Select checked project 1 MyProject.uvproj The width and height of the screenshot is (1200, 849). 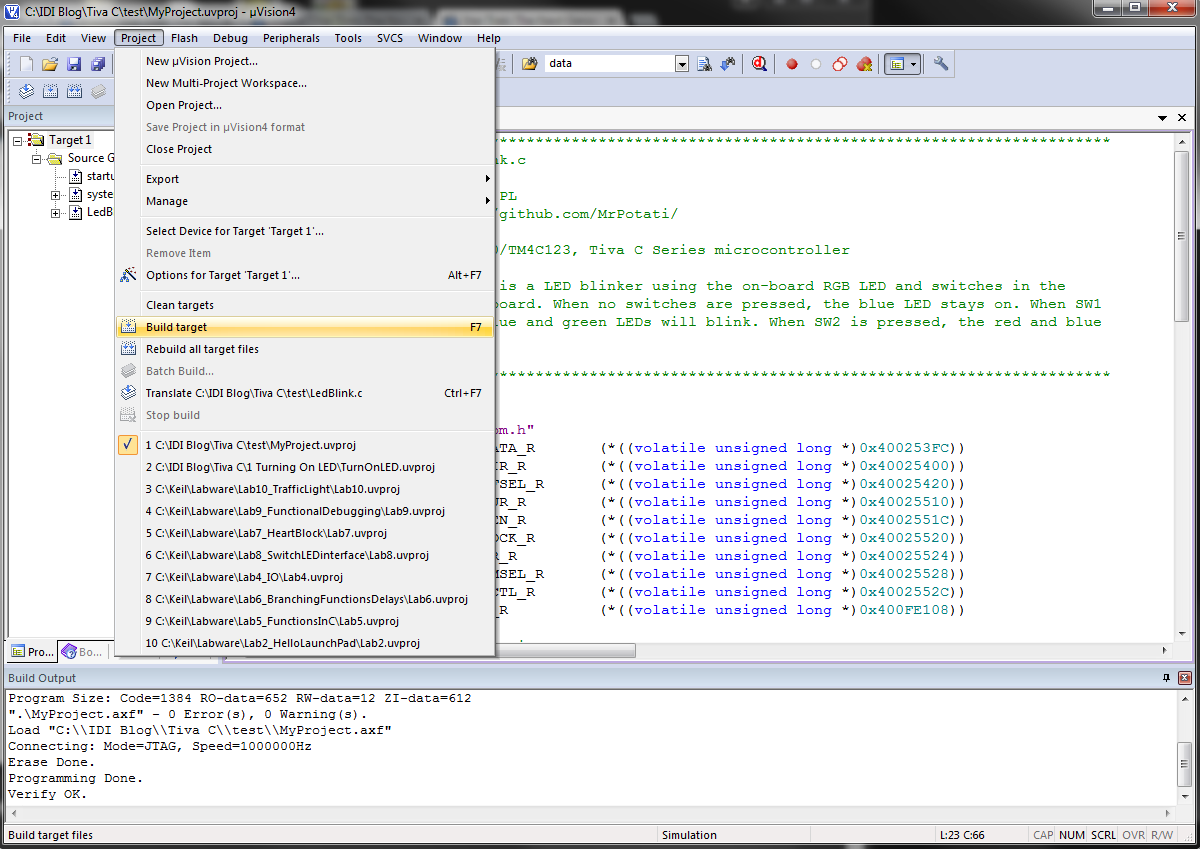click(305, 445)
